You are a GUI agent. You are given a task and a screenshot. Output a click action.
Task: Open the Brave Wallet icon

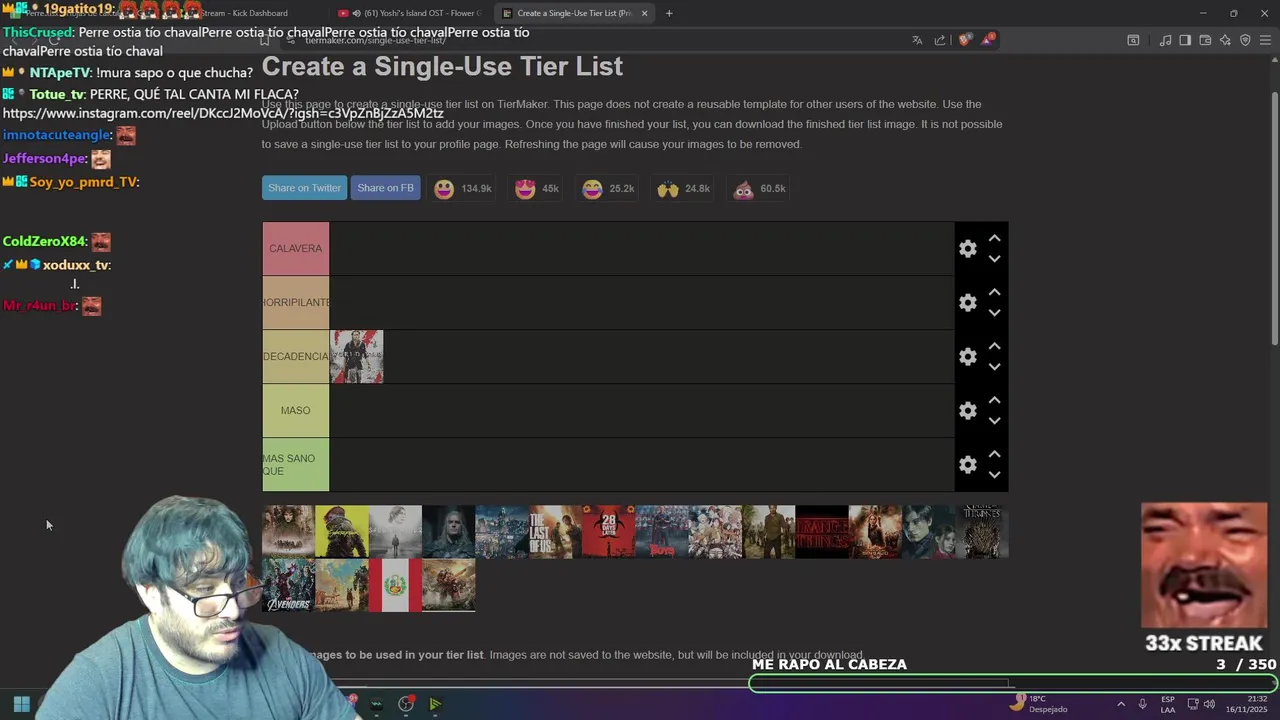point(1205,40)
